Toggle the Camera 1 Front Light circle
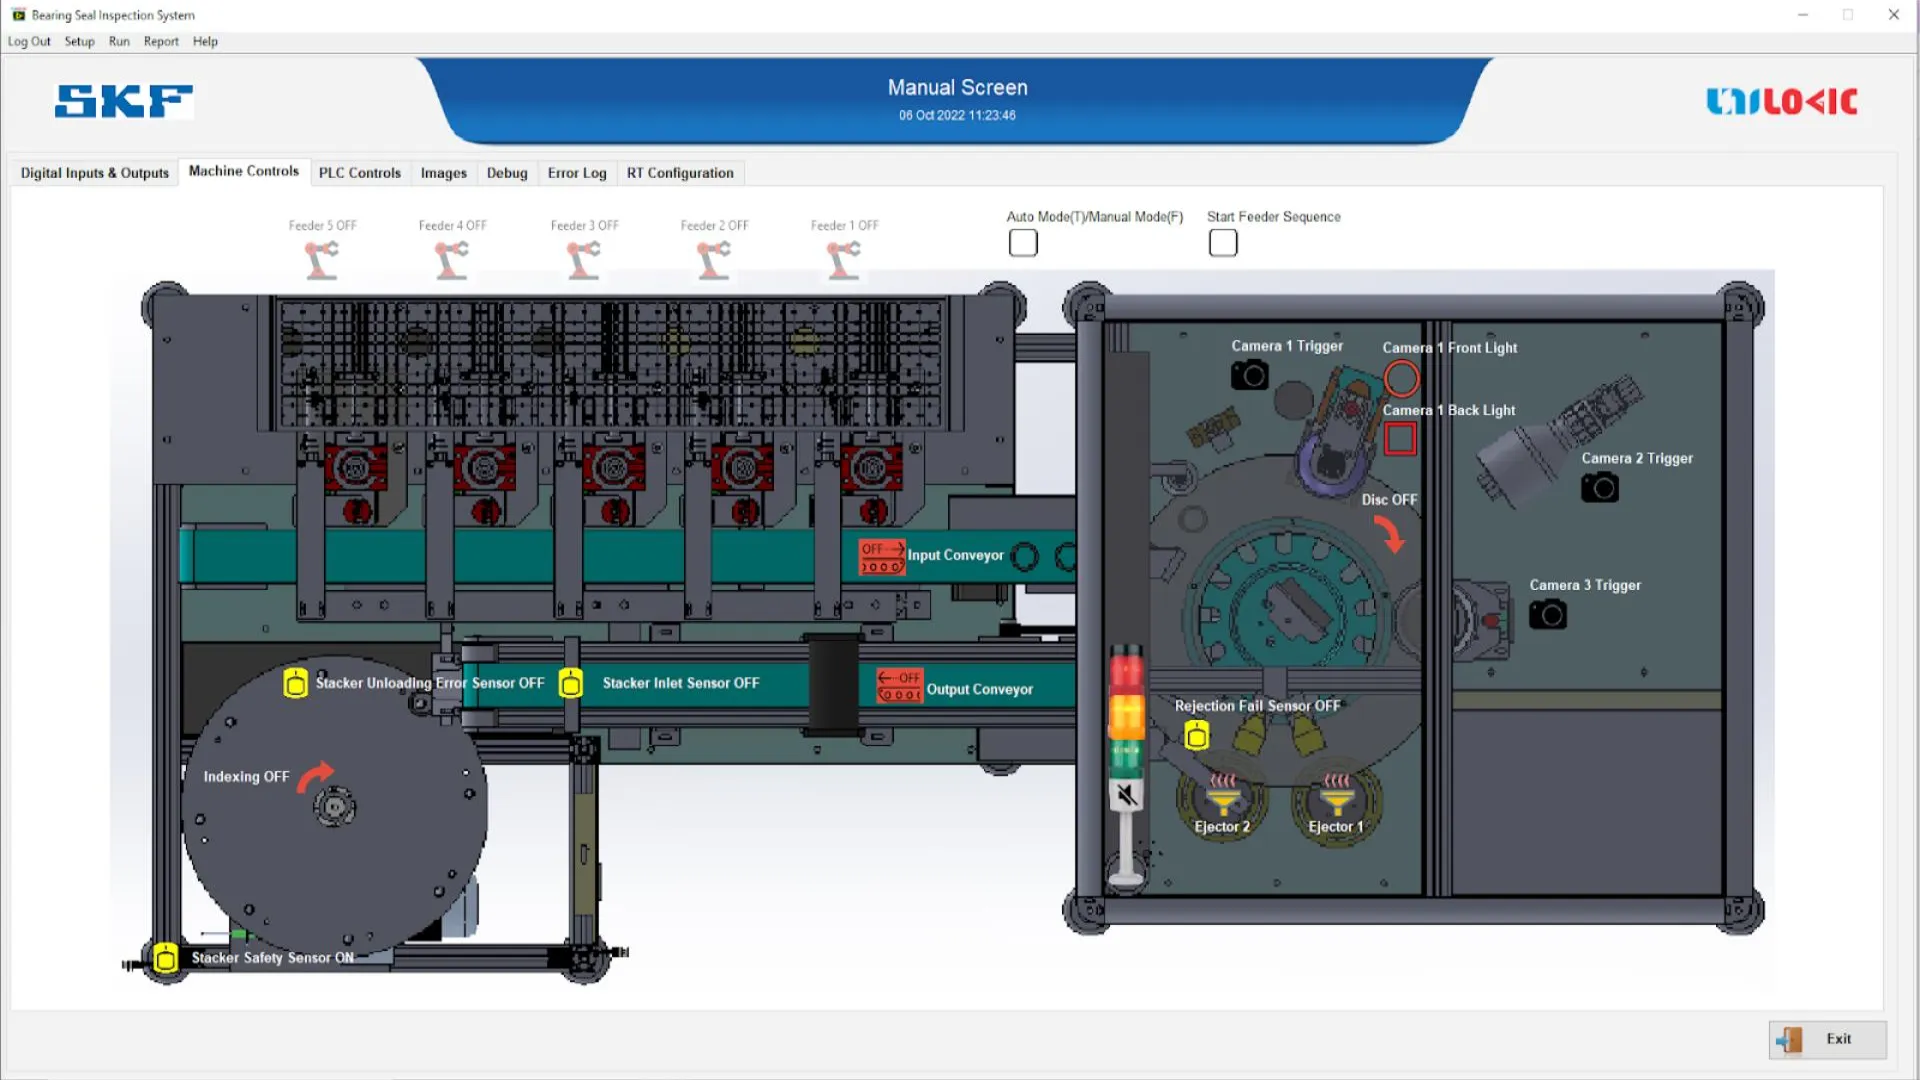 tap(1401, 379)
